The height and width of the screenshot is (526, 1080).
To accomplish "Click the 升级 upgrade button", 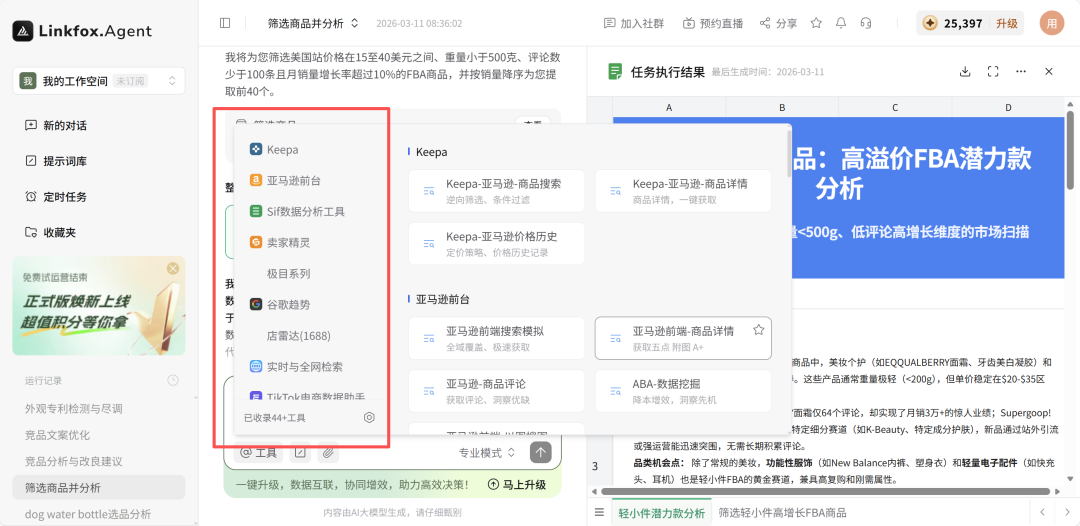I will point(1006,23).
